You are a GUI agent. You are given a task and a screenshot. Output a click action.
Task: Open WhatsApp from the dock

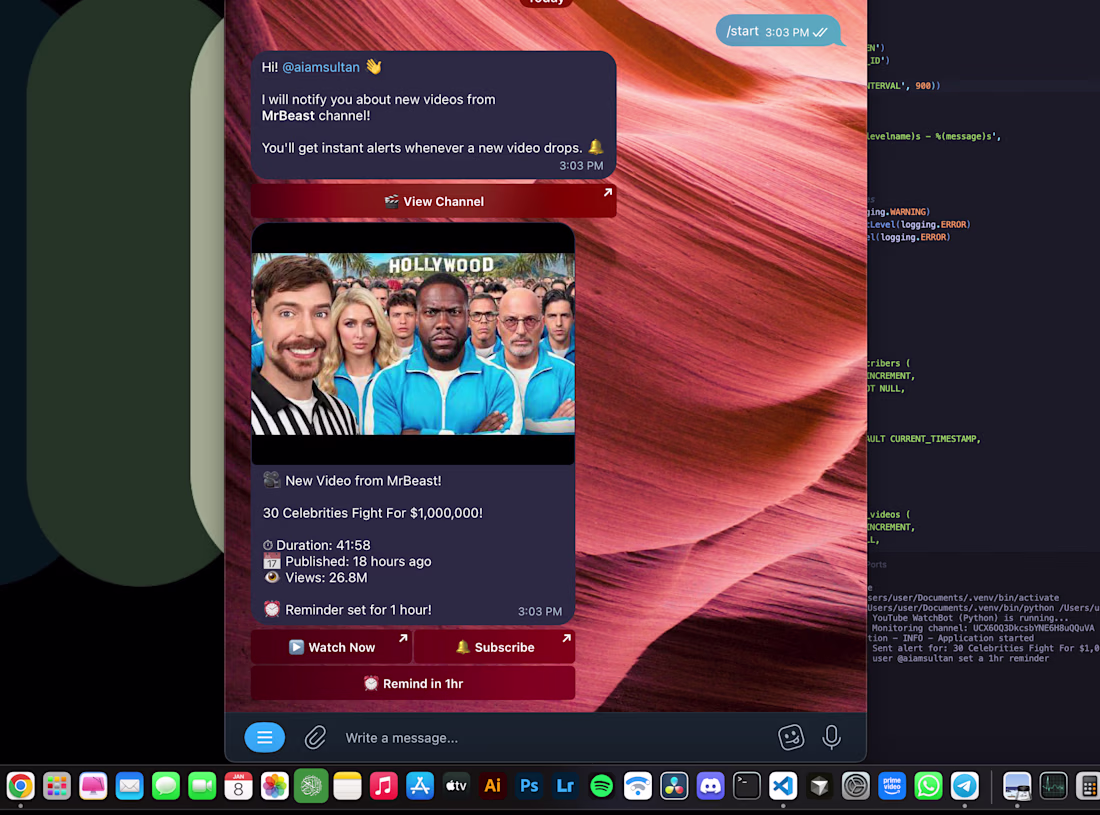tap(928, 786)
